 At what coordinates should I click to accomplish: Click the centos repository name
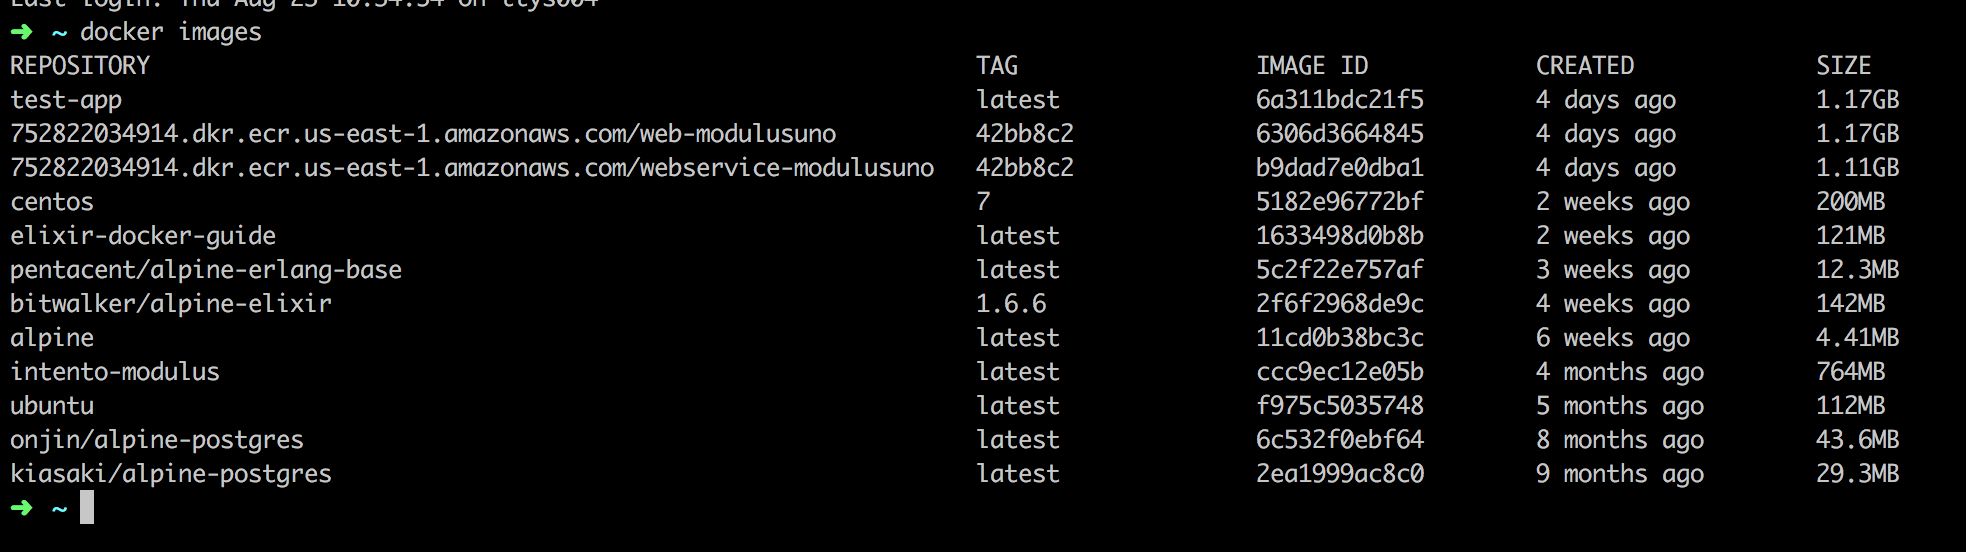tap(52, 202)
